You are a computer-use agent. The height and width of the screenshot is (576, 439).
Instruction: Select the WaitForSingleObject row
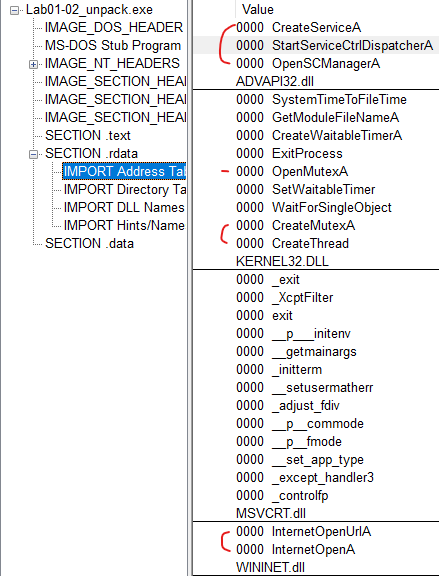[x=316, y=208]
